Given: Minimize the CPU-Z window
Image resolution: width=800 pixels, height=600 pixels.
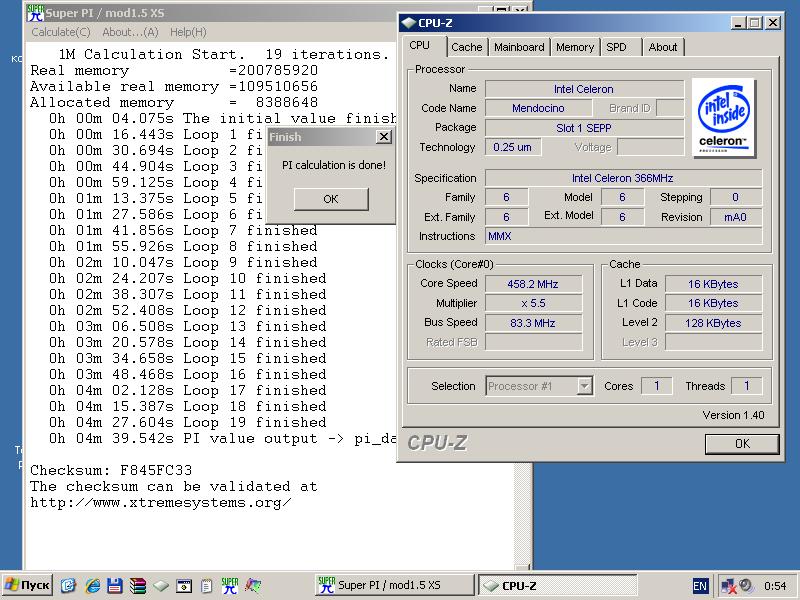Looking at the screenshot, I should 738,23.
